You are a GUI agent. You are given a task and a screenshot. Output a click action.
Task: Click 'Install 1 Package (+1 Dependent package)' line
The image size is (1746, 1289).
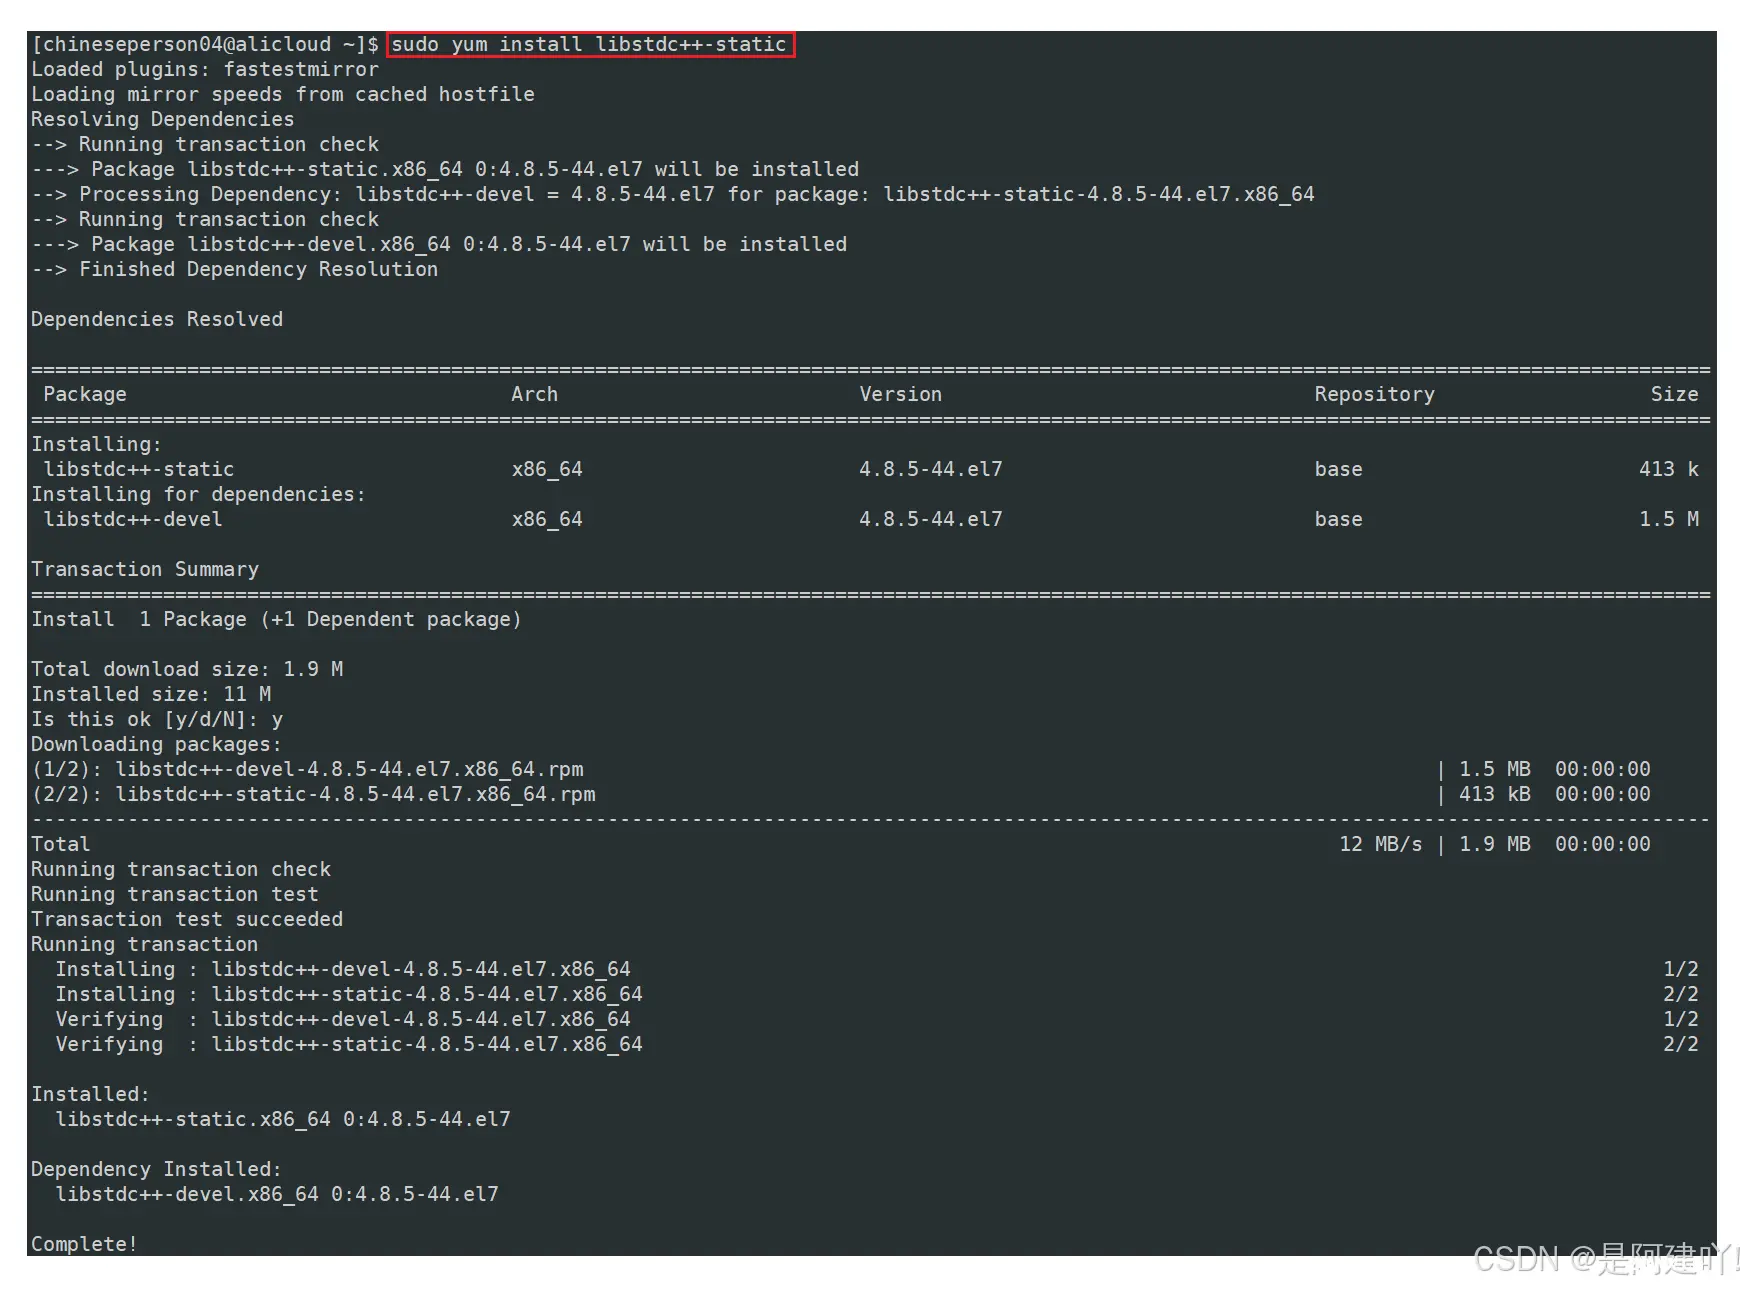[277, 619]
